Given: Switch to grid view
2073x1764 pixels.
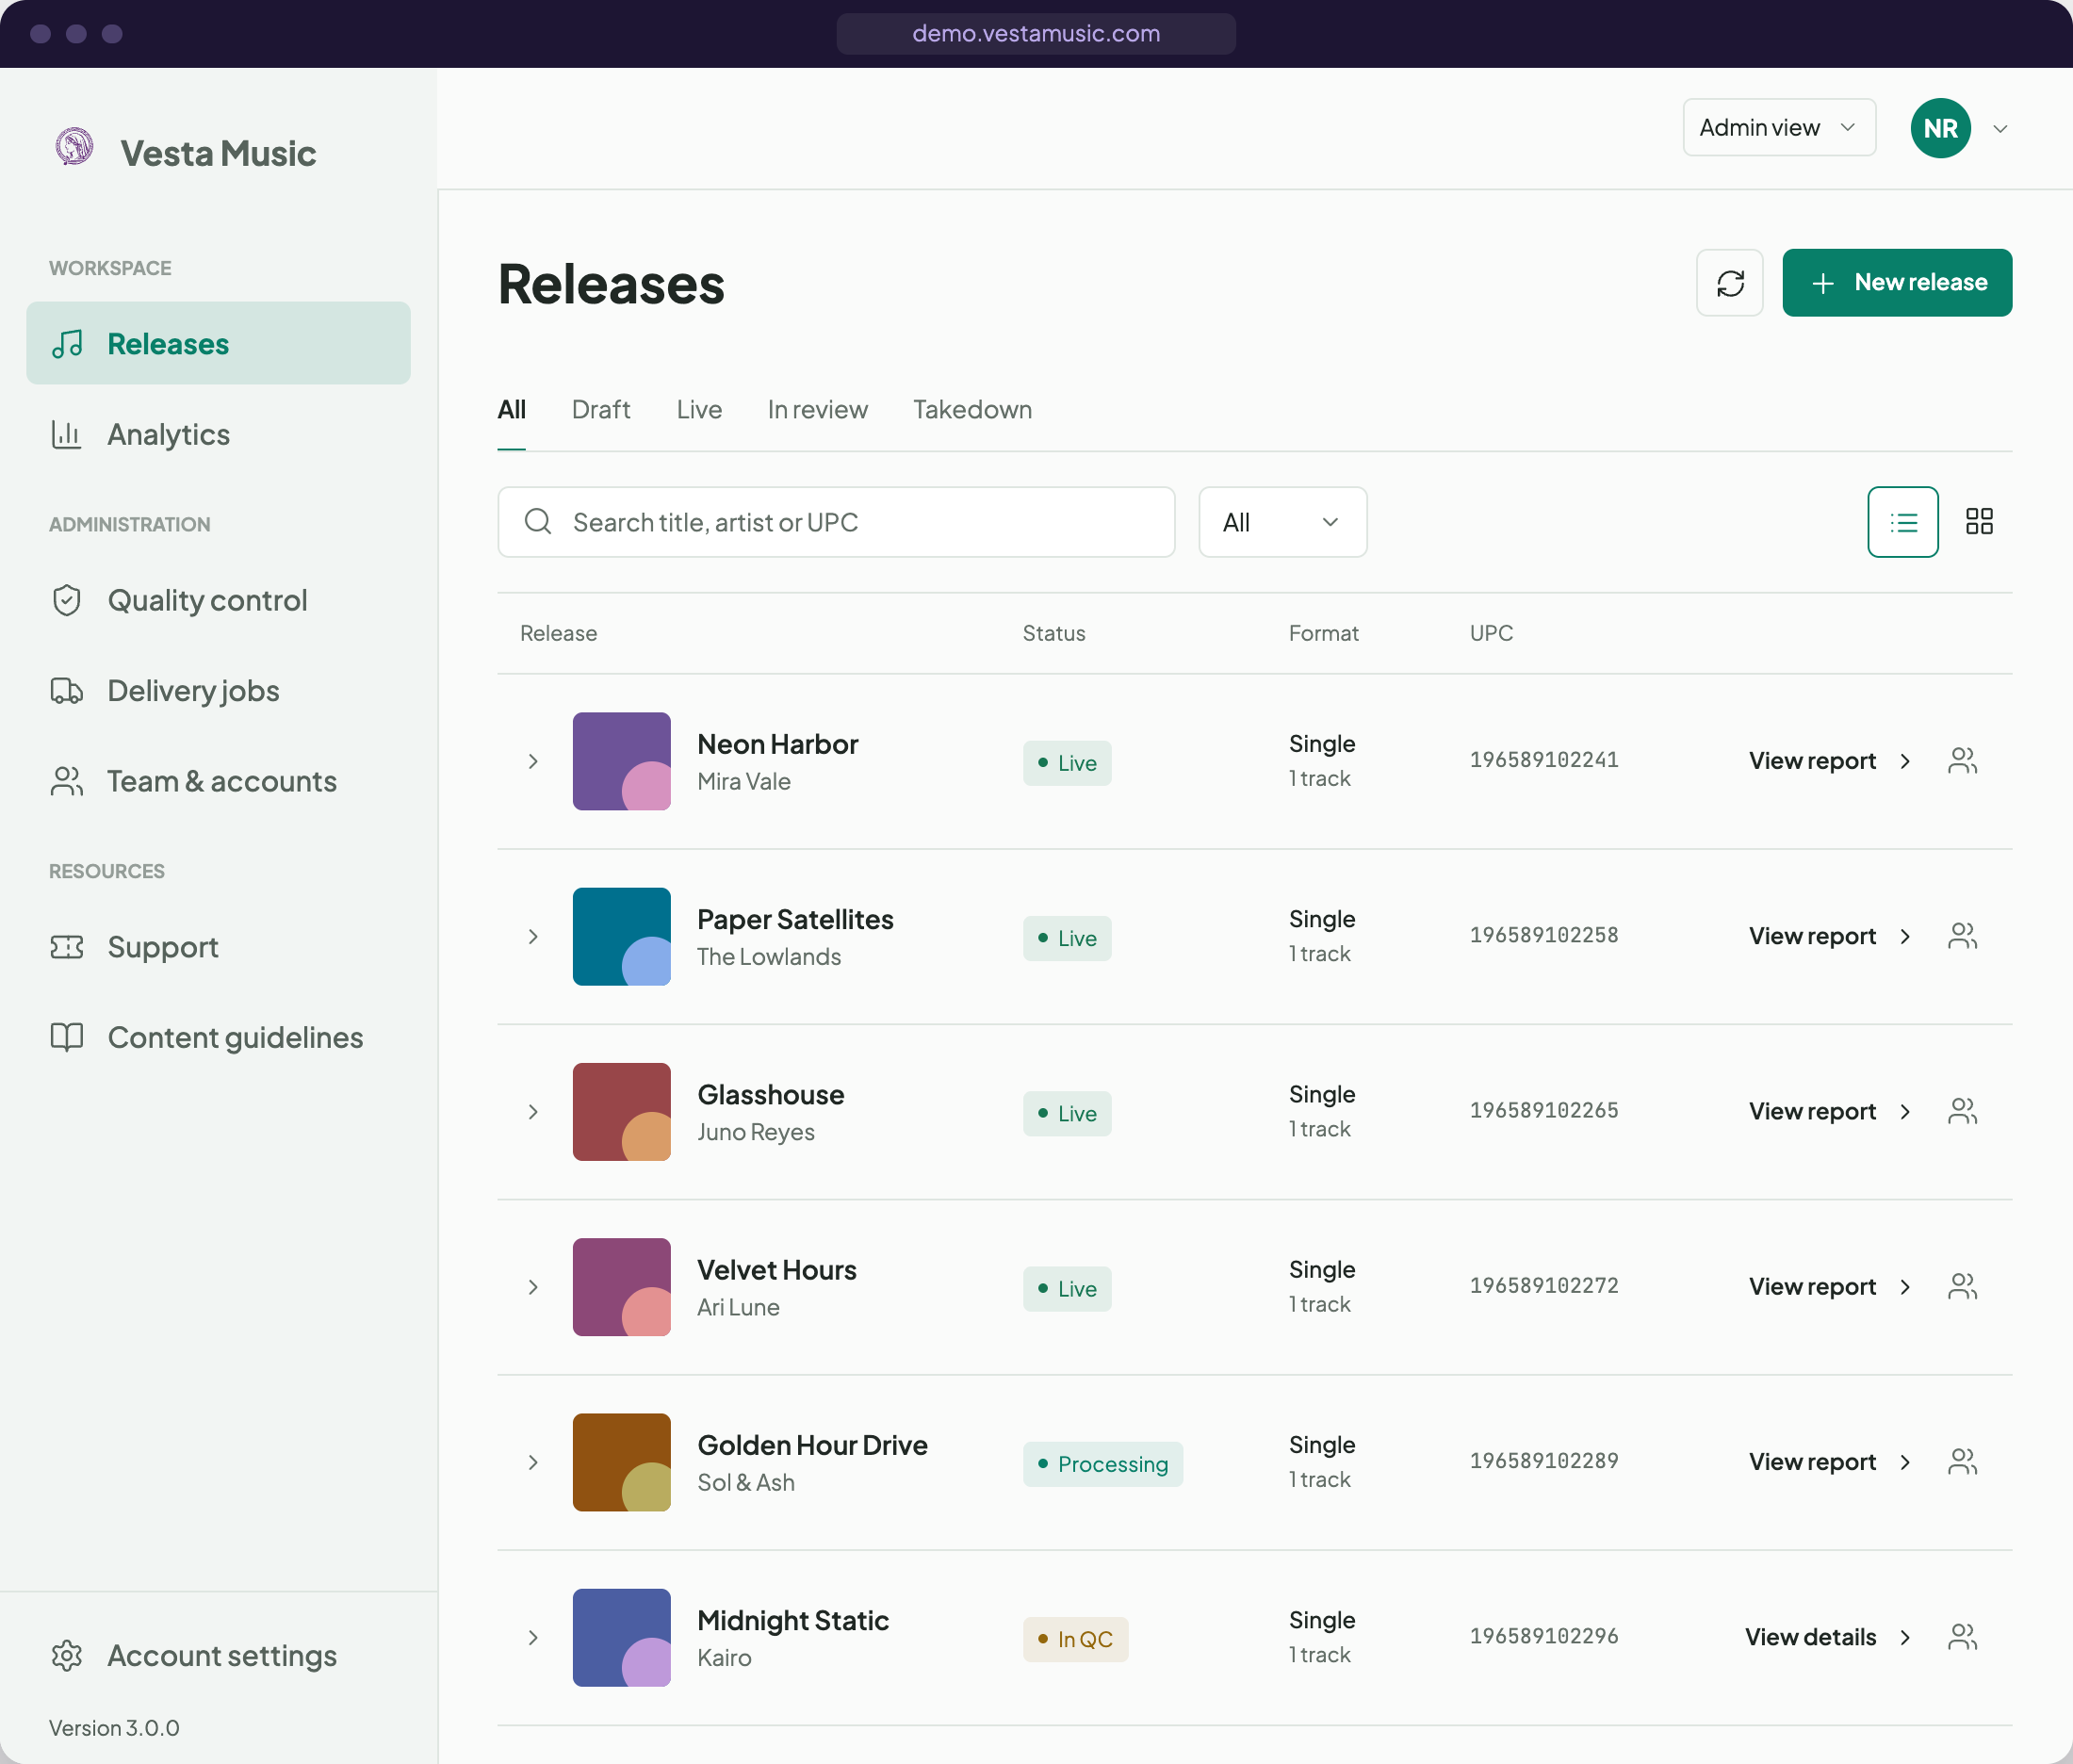Looking at the screenshot, I should [x=1979, y=522].
